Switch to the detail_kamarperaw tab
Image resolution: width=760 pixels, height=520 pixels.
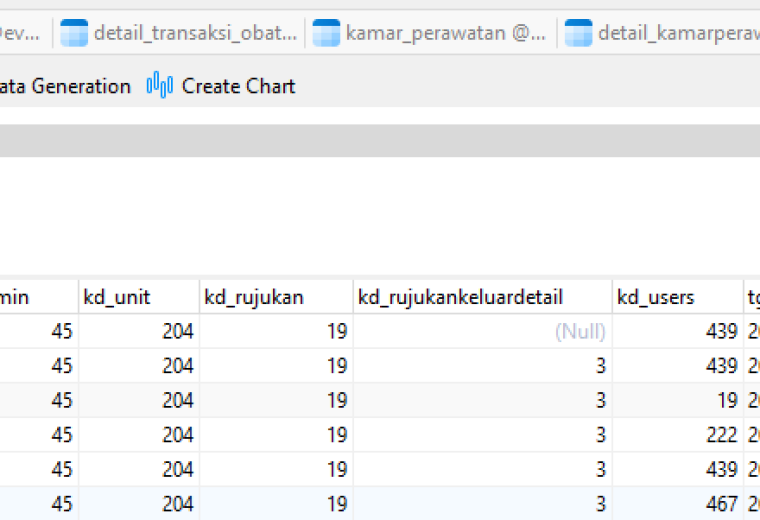659,33
